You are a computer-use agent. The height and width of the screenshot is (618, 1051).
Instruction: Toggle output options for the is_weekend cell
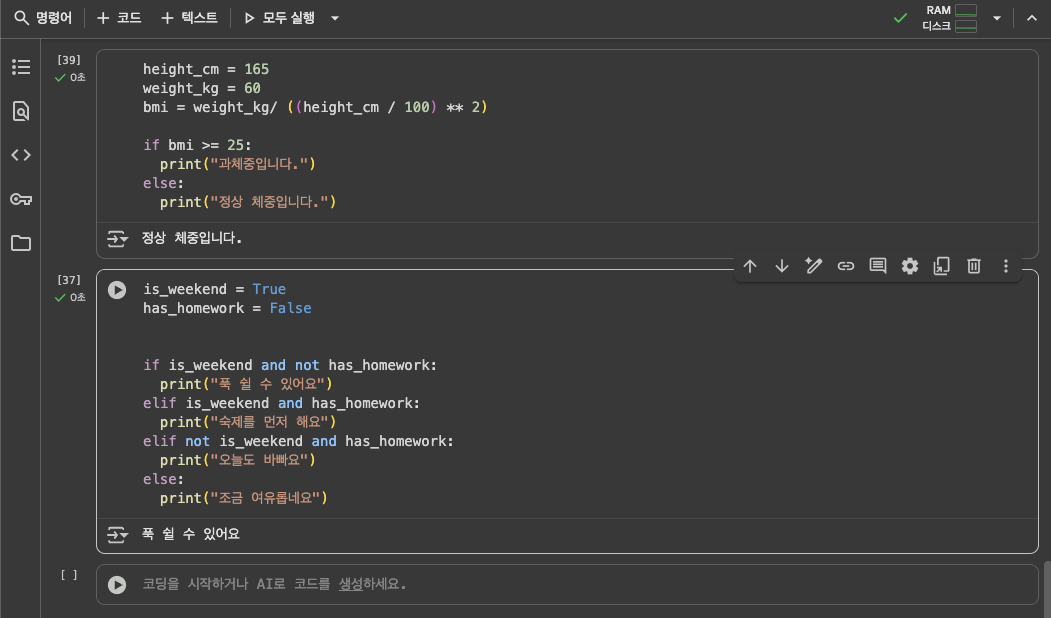pyautogui.click(x=117, y=534)
